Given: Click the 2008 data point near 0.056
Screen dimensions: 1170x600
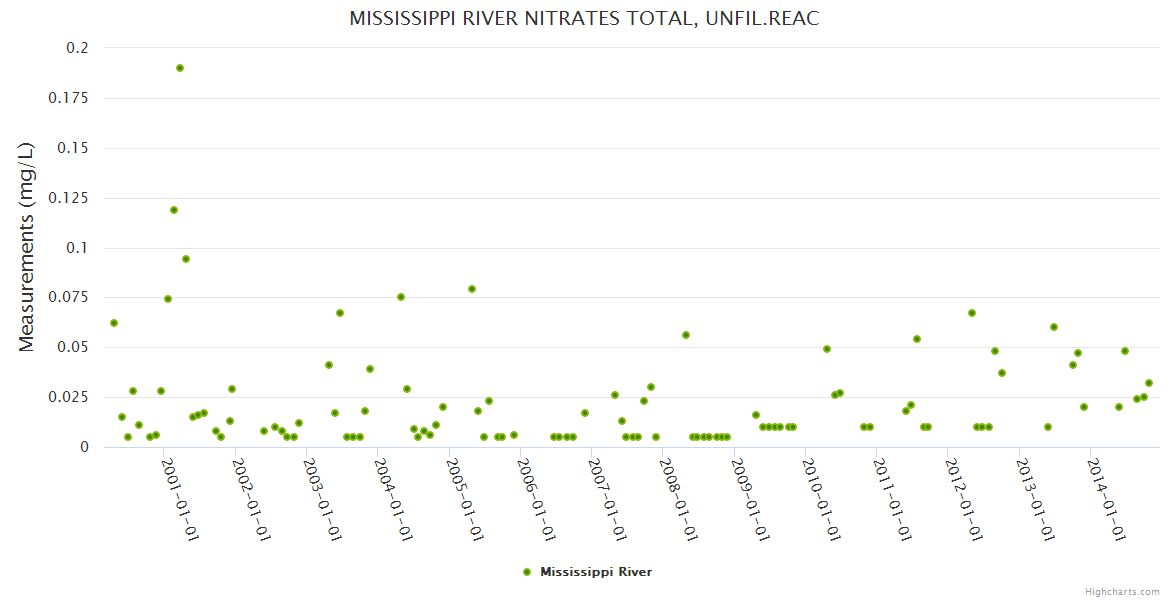Looking at the screenshot, I should pos(686,335).
